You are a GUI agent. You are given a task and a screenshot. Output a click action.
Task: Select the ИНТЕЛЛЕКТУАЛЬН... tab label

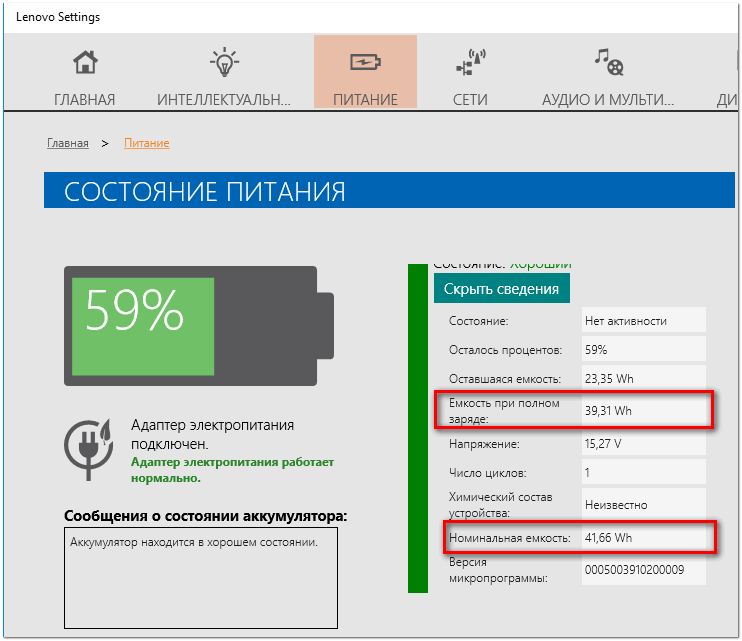224,100
